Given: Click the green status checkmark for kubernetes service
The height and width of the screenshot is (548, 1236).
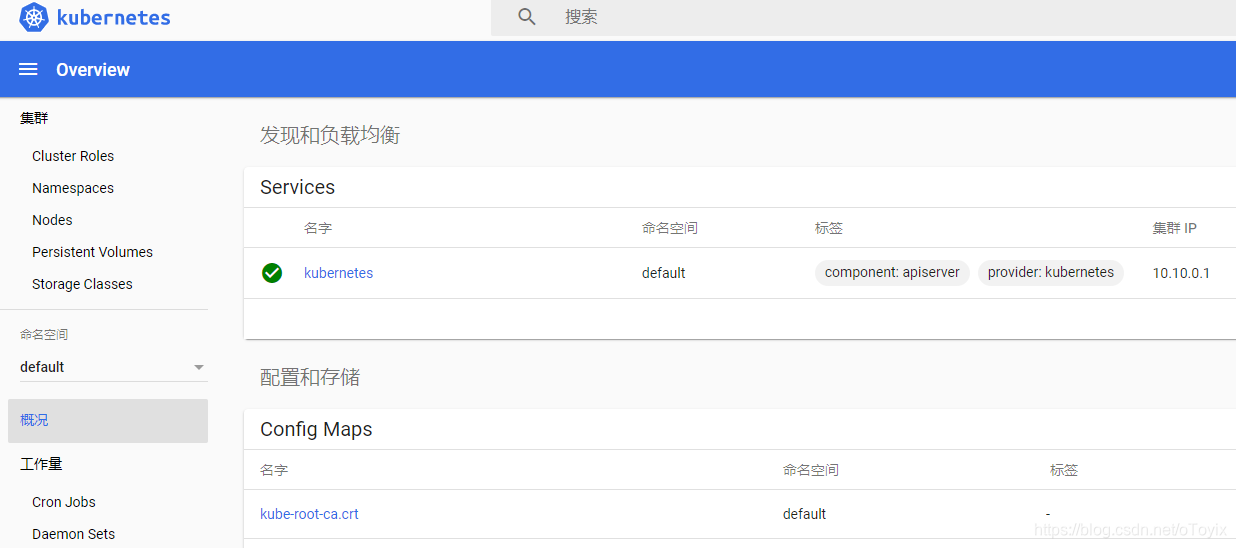Looking at the screenshot, I should tap(272, 273).
